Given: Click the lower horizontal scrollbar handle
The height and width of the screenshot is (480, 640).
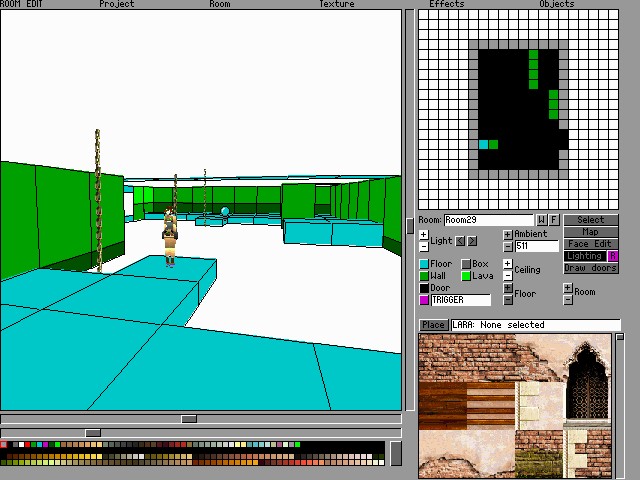Looking at the screenshot, I should pos(93,433).
